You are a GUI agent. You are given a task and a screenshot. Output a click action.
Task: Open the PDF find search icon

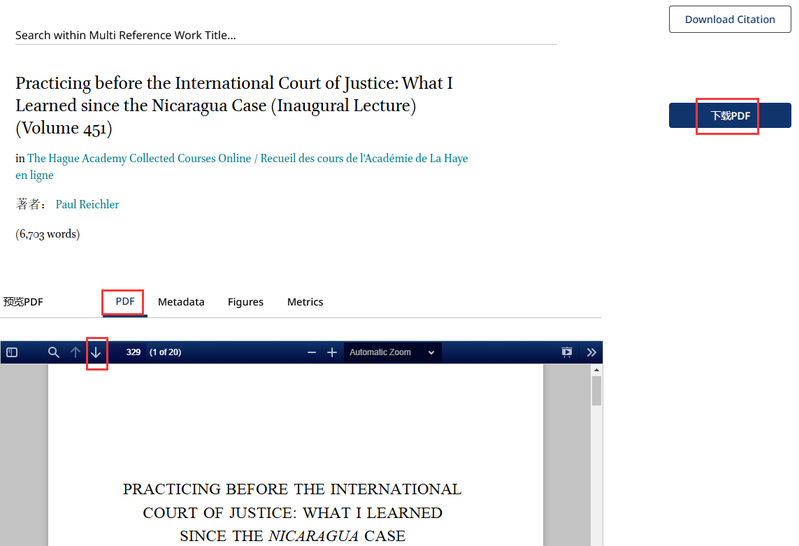click(x=54, y=353)
